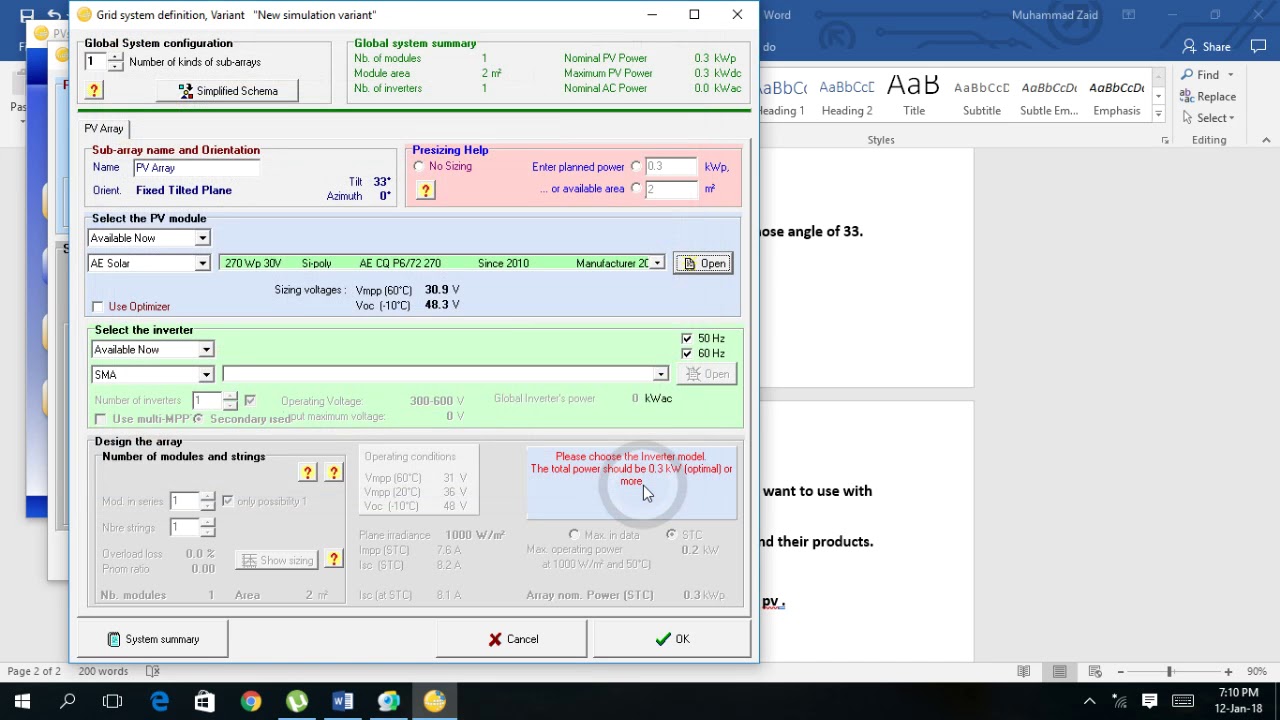
Task: Apply the Title style
Action: pos(914,98)
